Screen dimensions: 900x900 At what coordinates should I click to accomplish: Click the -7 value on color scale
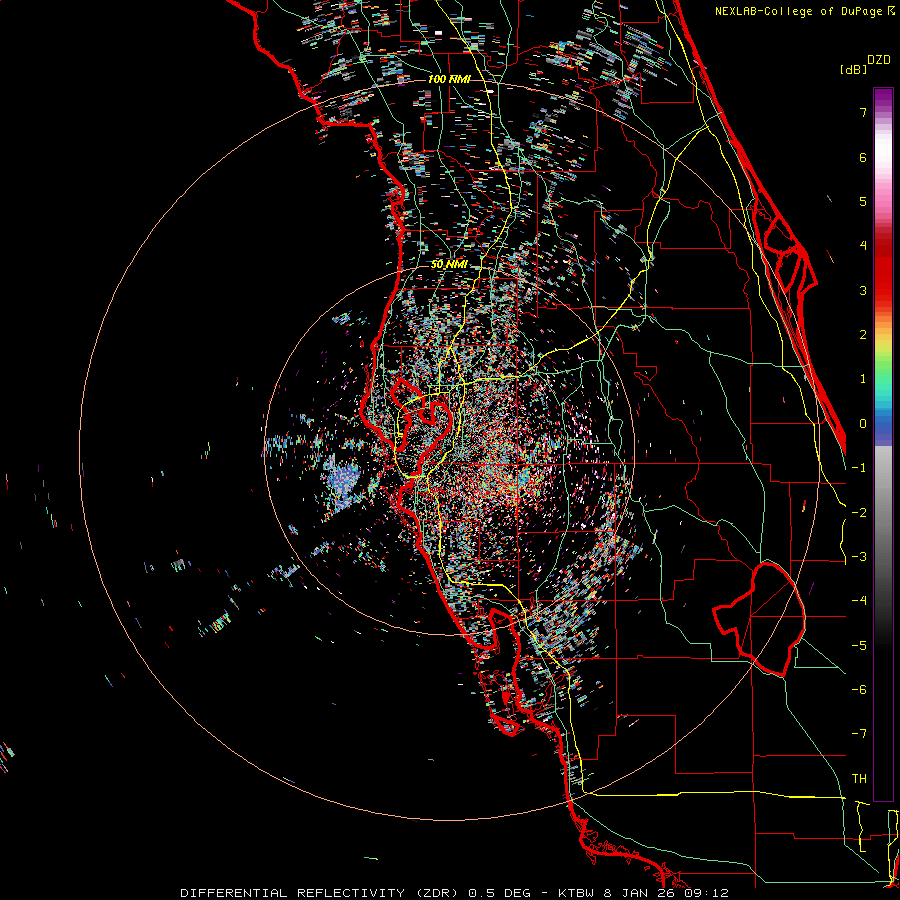pos(859,734)
